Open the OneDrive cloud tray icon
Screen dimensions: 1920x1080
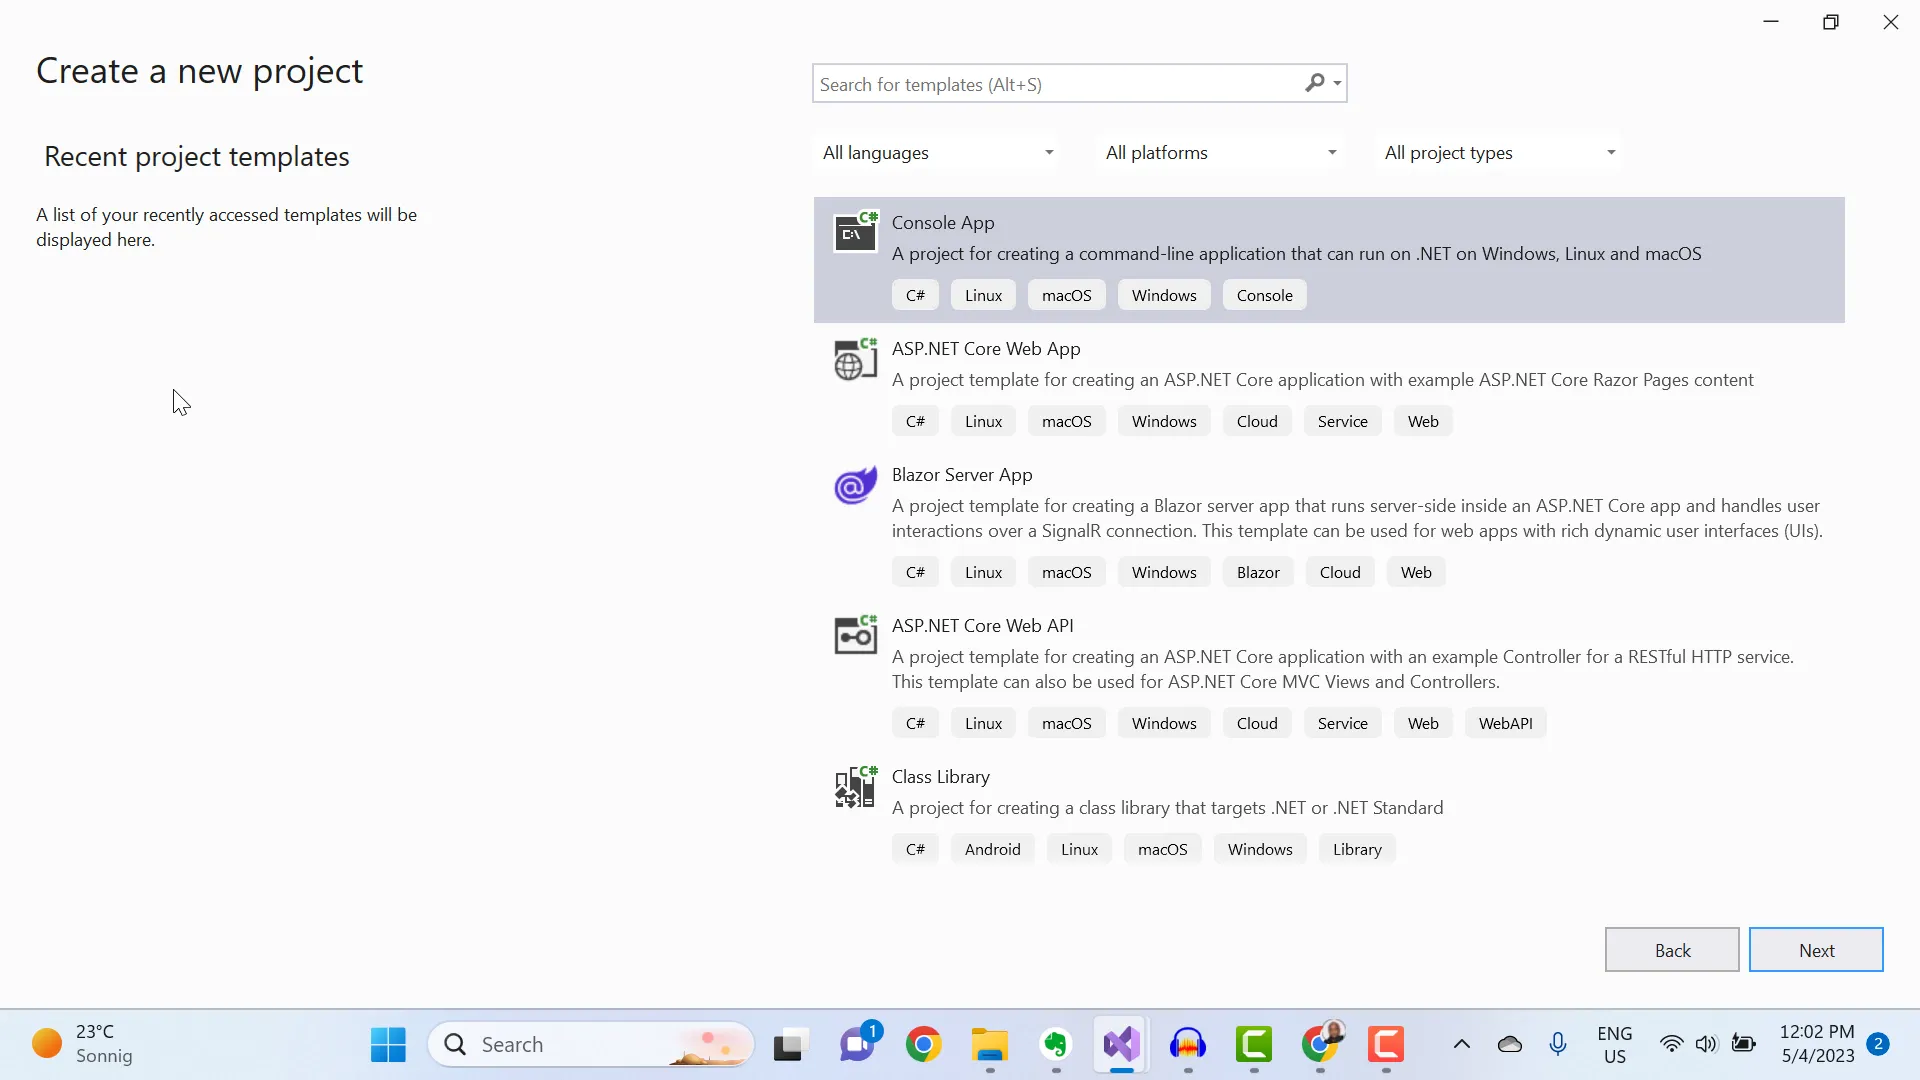(1510, 1045)
